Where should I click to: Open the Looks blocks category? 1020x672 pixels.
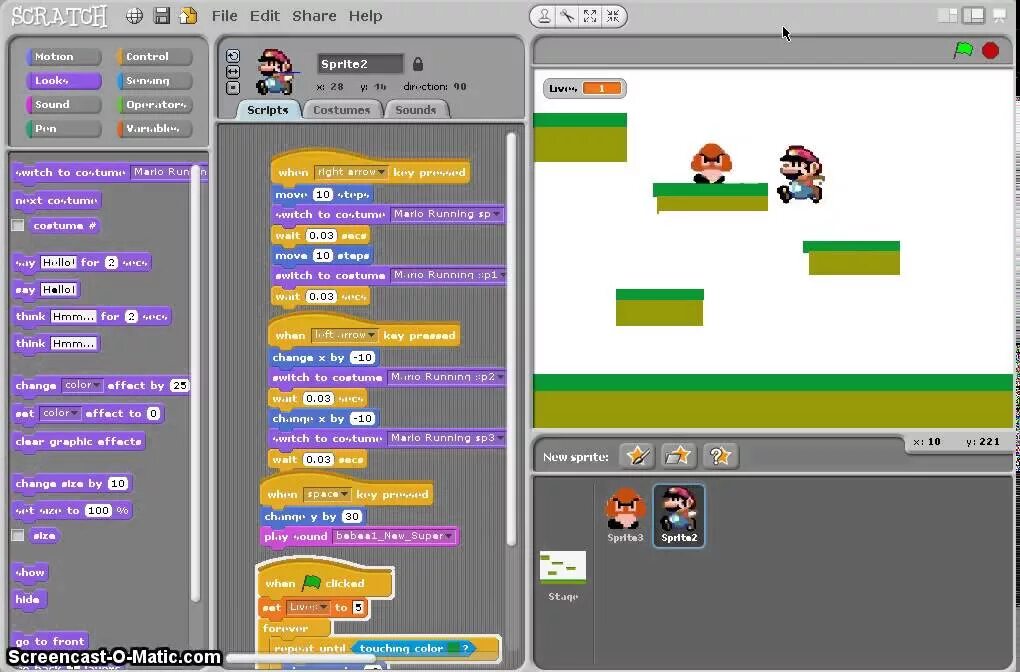tap(64, 81)
